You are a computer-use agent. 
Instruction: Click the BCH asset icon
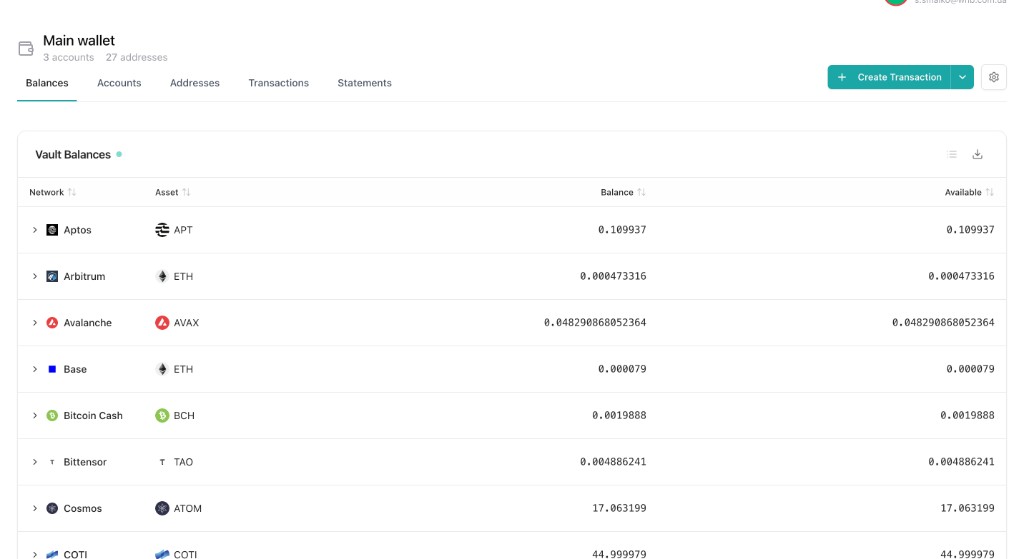(x=162, y=415)
